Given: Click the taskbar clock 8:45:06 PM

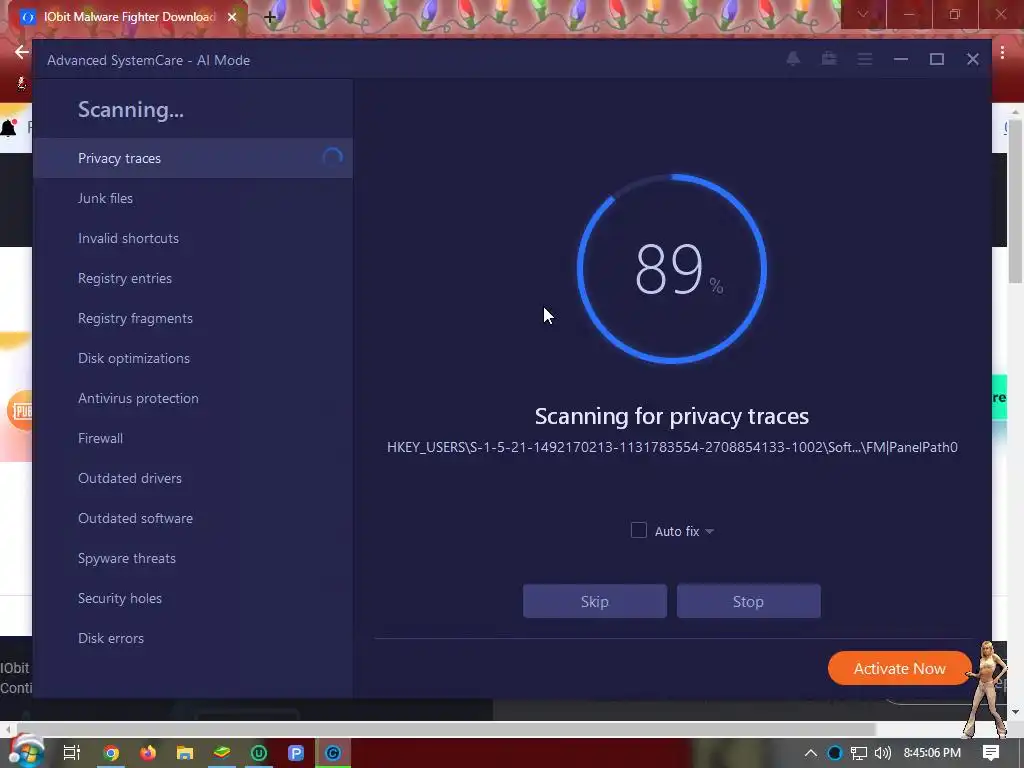Looking at the screenshot, I should click(932, 753).
